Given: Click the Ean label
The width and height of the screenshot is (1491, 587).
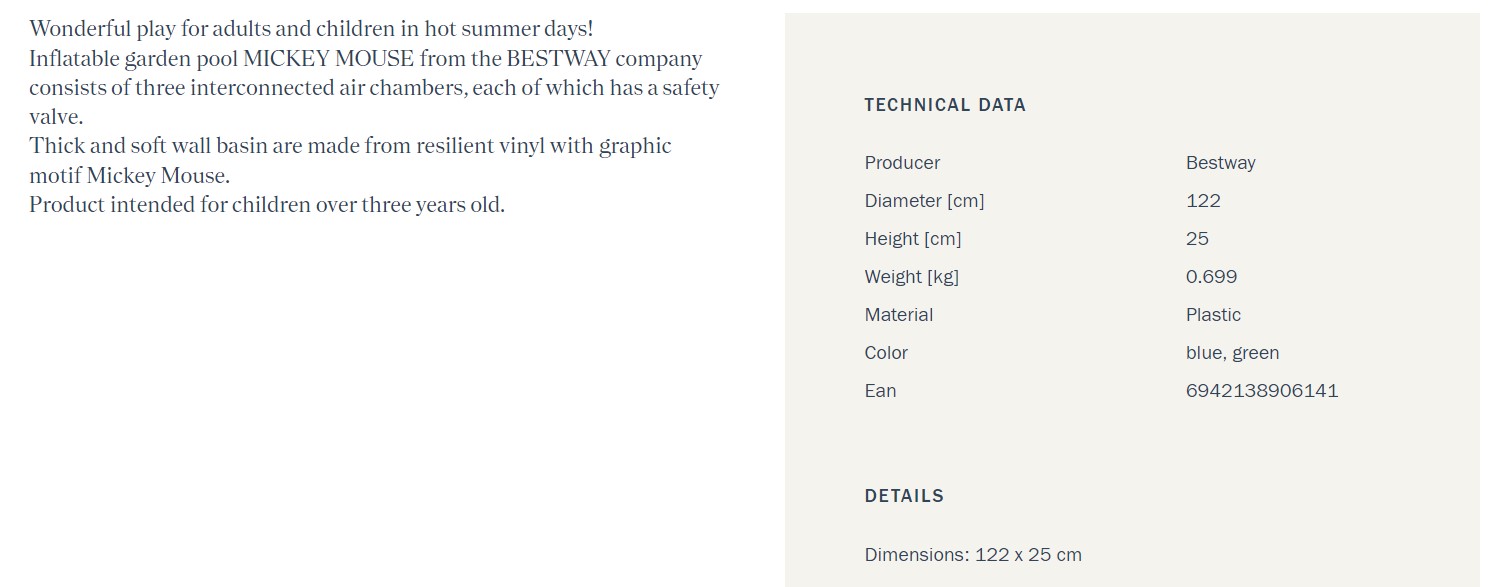Looking at the screenshot, I should point(880,391).
